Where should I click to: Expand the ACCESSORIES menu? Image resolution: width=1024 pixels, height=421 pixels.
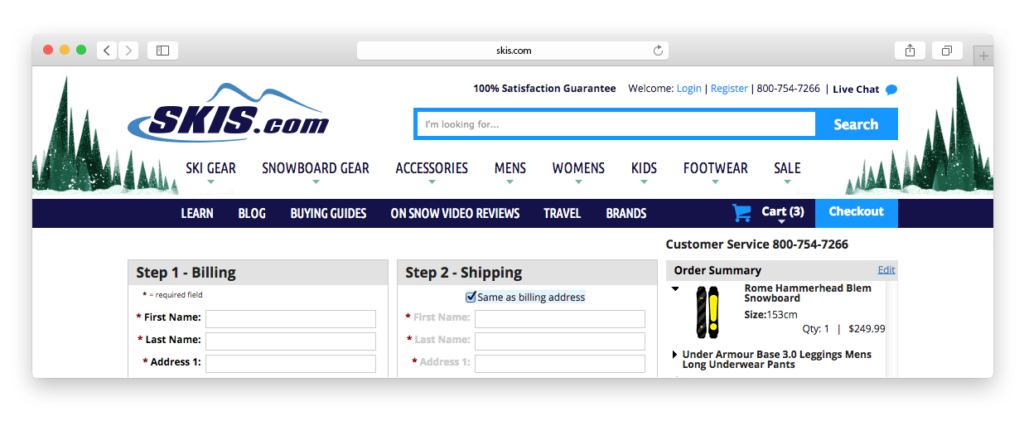[432, 168]
